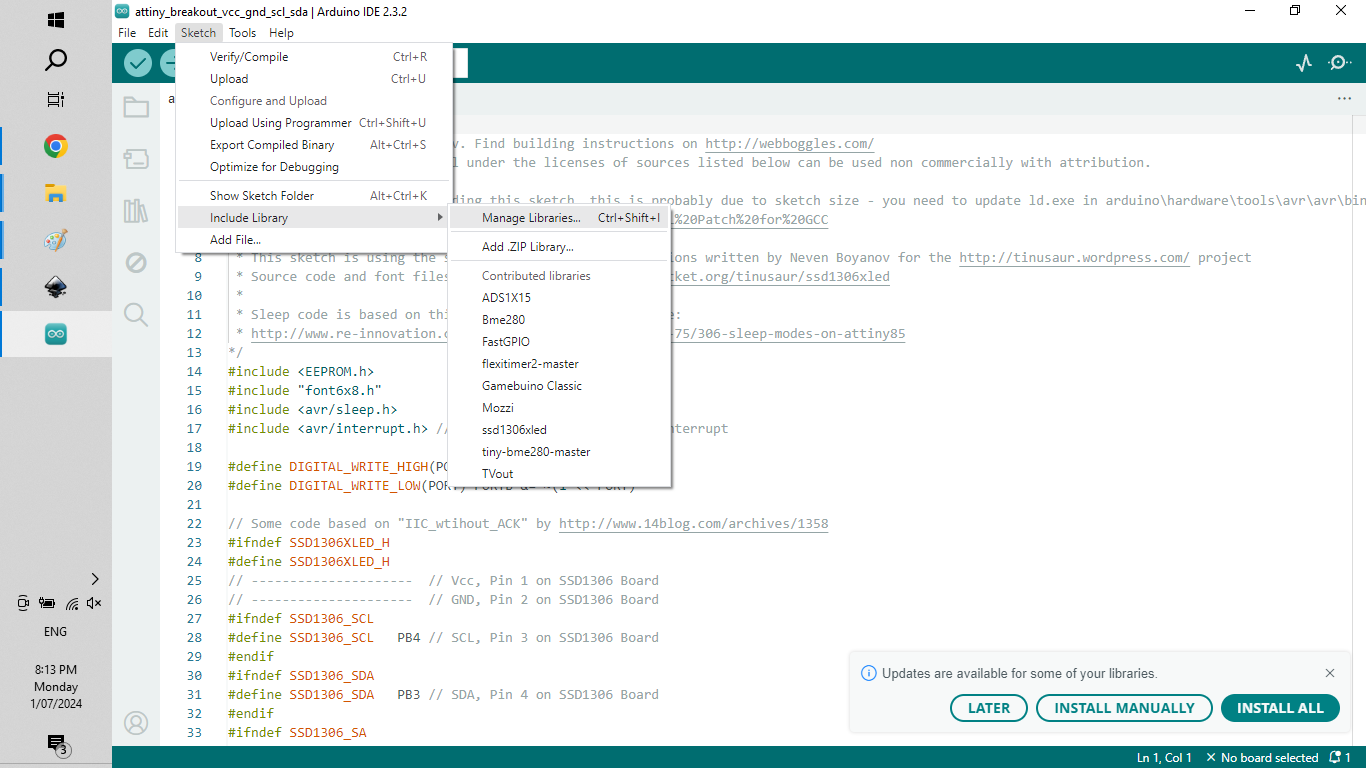Viewport: 1366px width, 768px height.
Task: Open the Serial Plotter icon
Action: 1303,63
